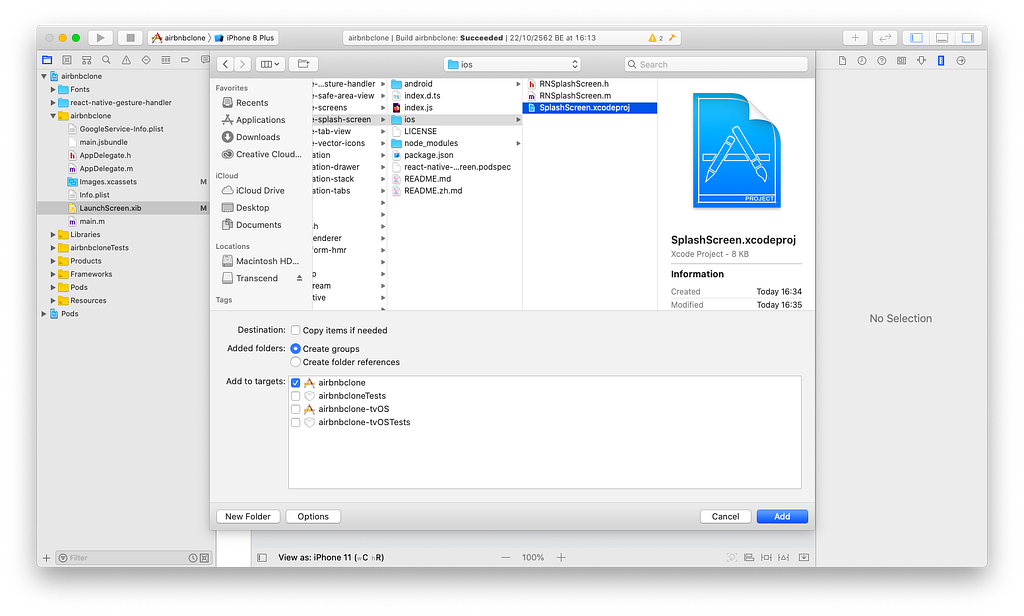Open iCloud Drive in the sidebar
Image resolution: width=1024 pixels, height=616 pixels.
point(260,191)
